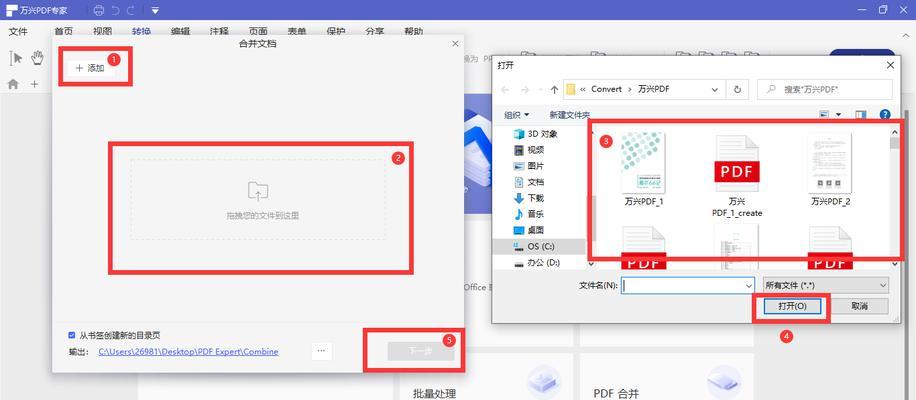Click the 取消 button
Image resolution: width=916 pixels, height=400 pixels.
click(859, 306)
